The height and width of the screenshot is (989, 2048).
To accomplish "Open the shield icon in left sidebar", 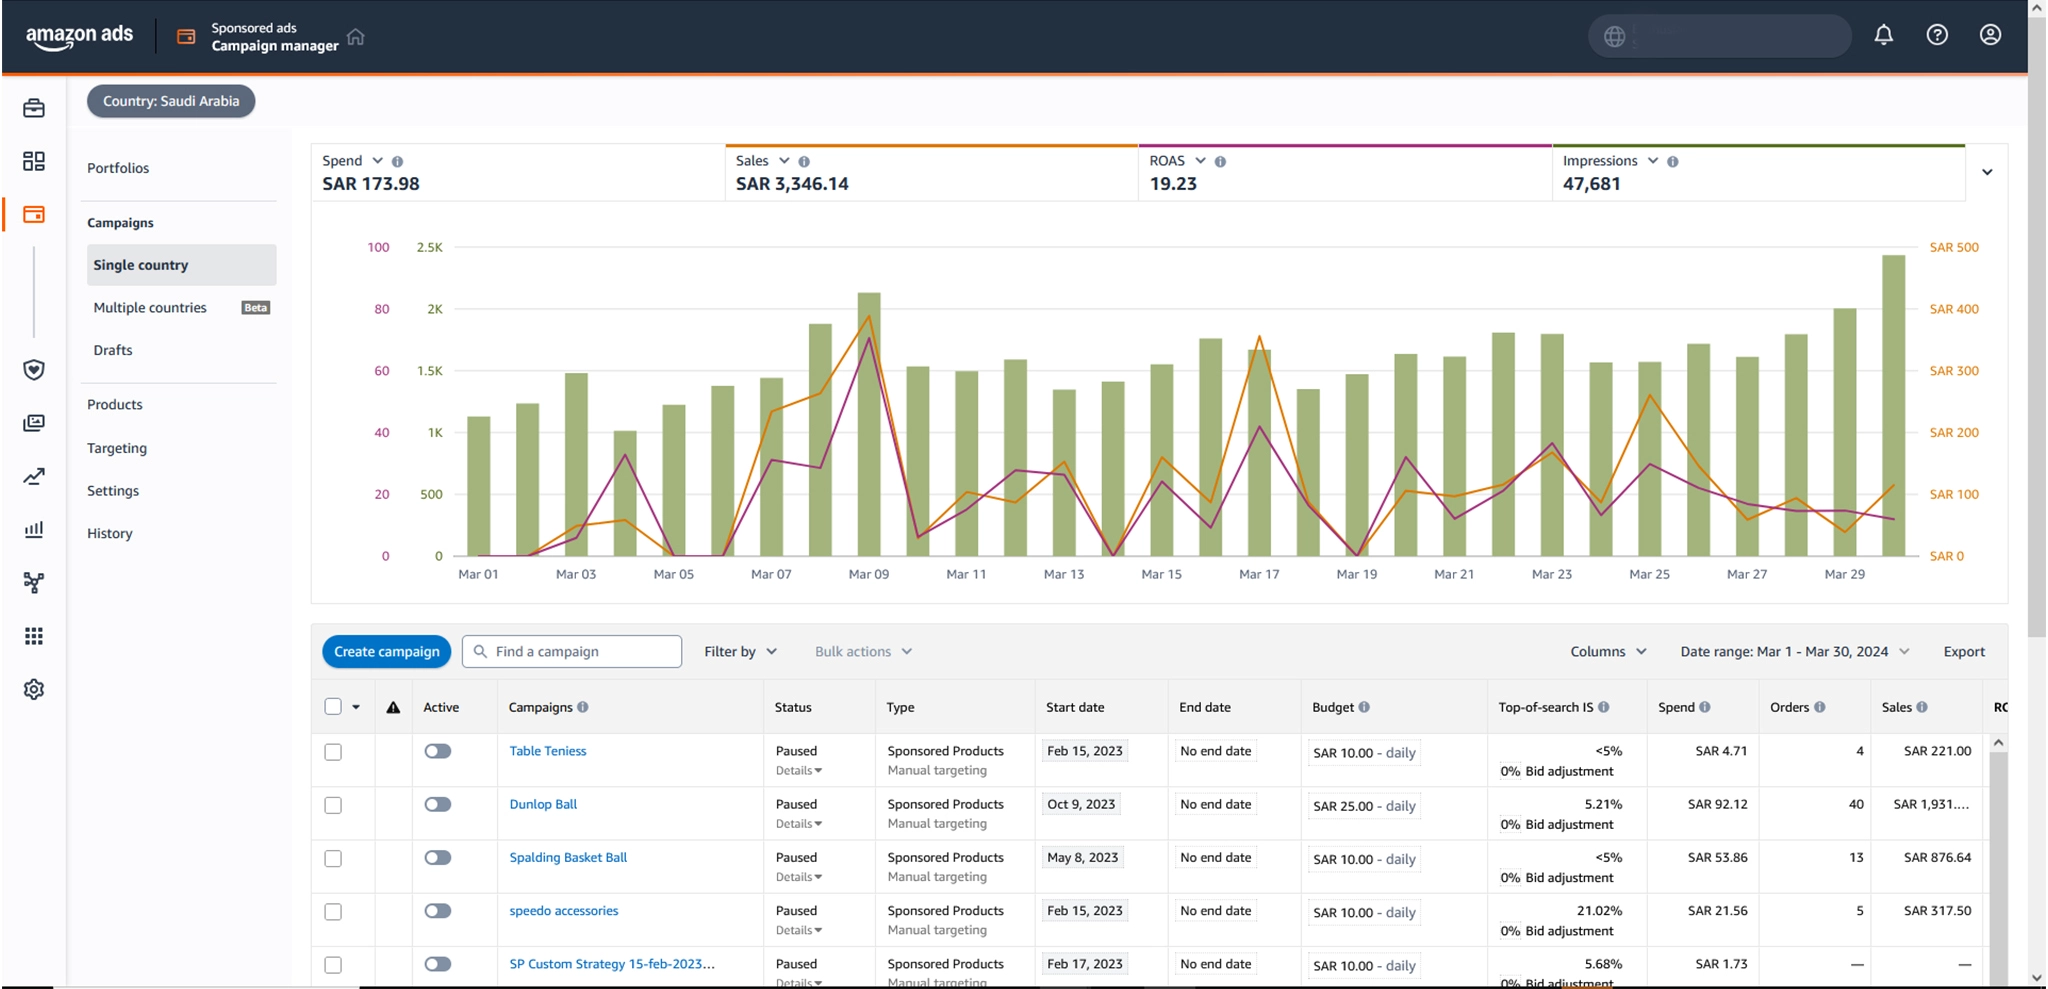I will [x=34, y=370].
